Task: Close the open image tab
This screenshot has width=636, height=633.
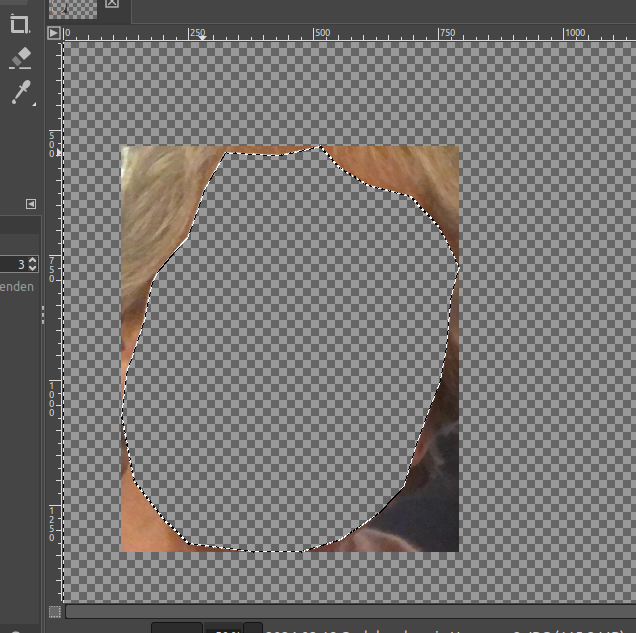Action: click(x=111, y=4)
